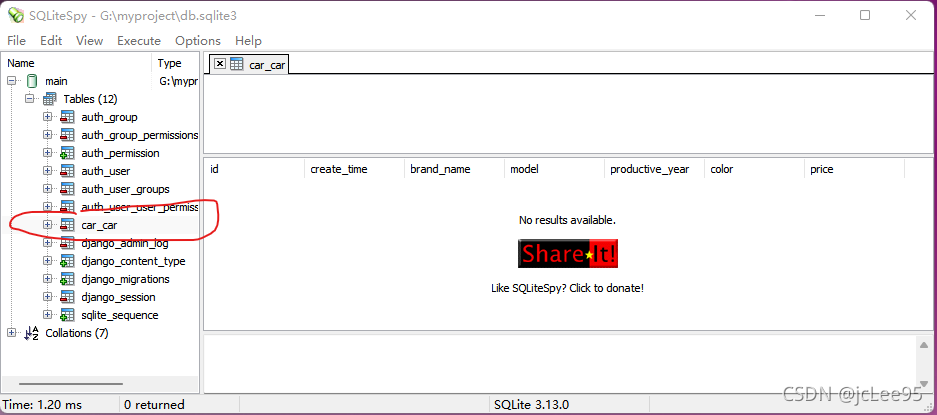Click the Name column header in tree
The image size is (937, 415).
(x=76, y=63)
